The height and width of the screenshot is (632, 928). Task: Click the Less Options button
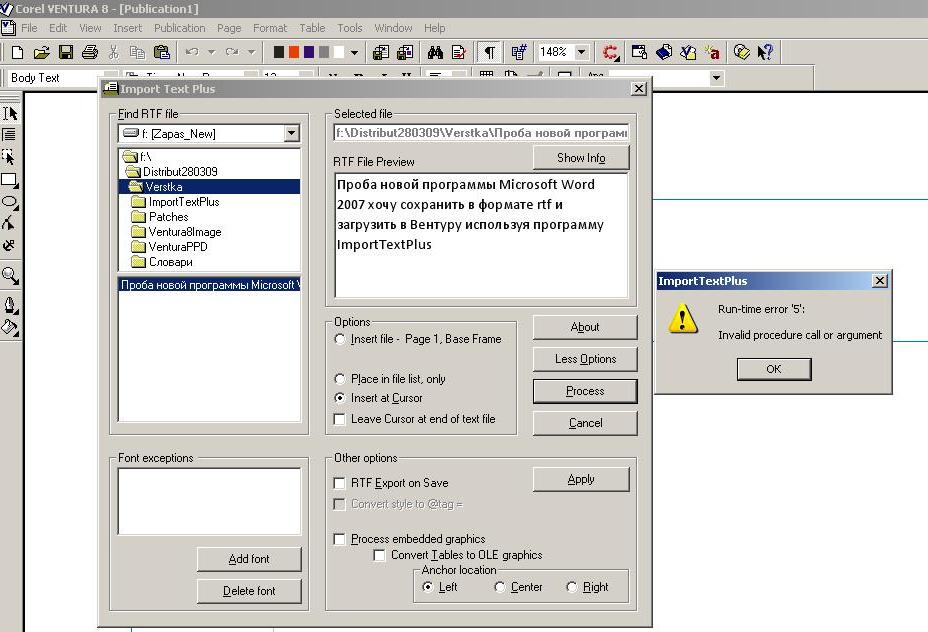(x=585, y=359)
